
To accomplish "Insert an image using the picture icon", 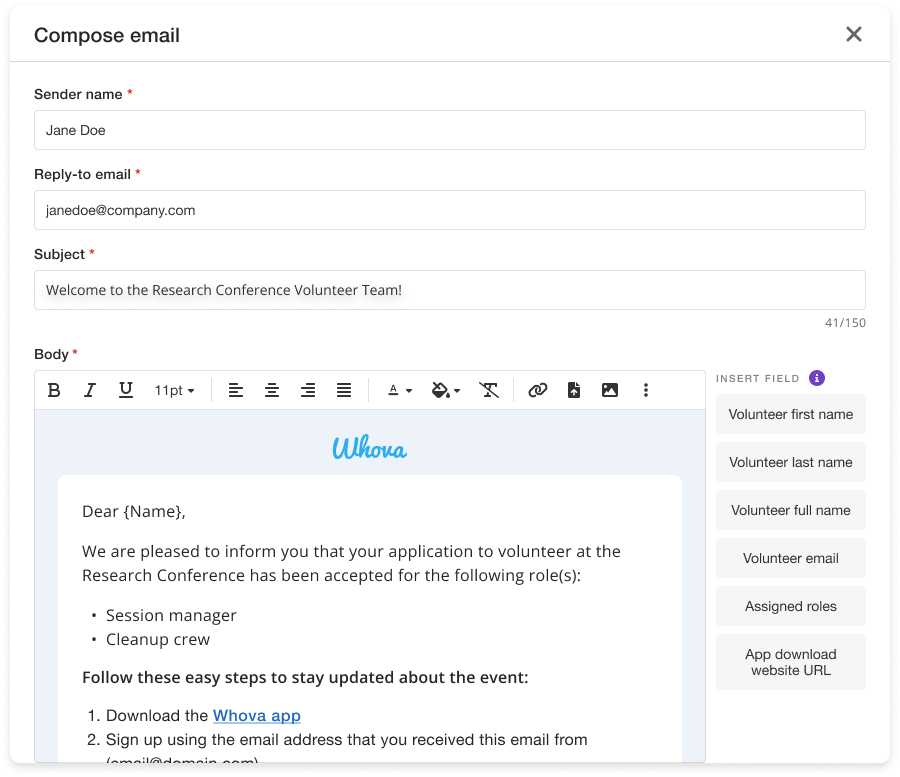I will point(610,390).
